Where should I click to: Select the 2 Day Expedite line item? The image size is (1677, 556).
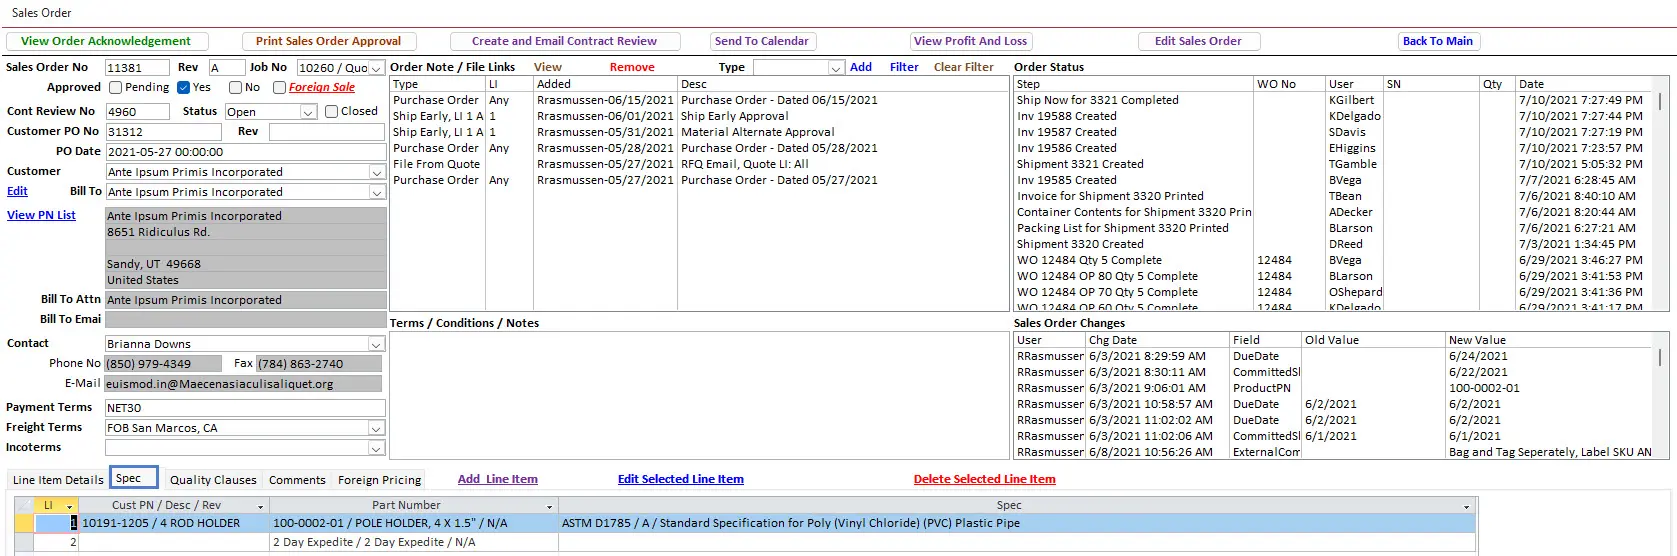point(413,542)
